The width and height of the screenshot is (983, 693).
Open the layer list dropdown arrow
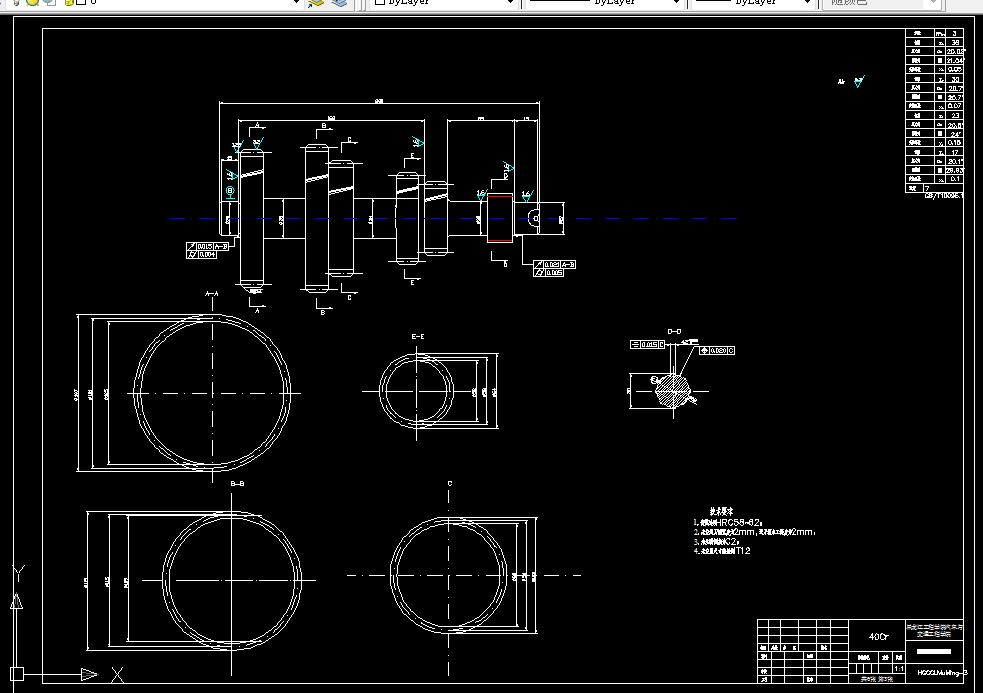point(296,3)
